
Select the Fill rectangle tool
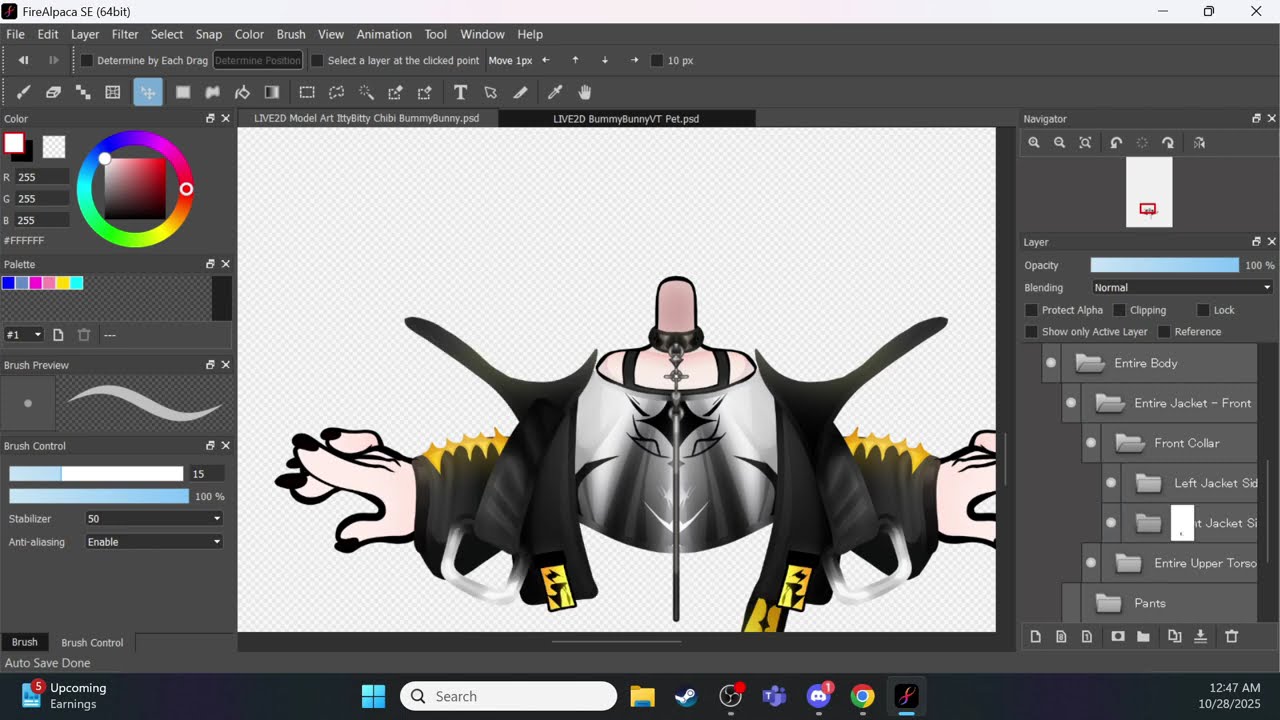pos(183,92)
